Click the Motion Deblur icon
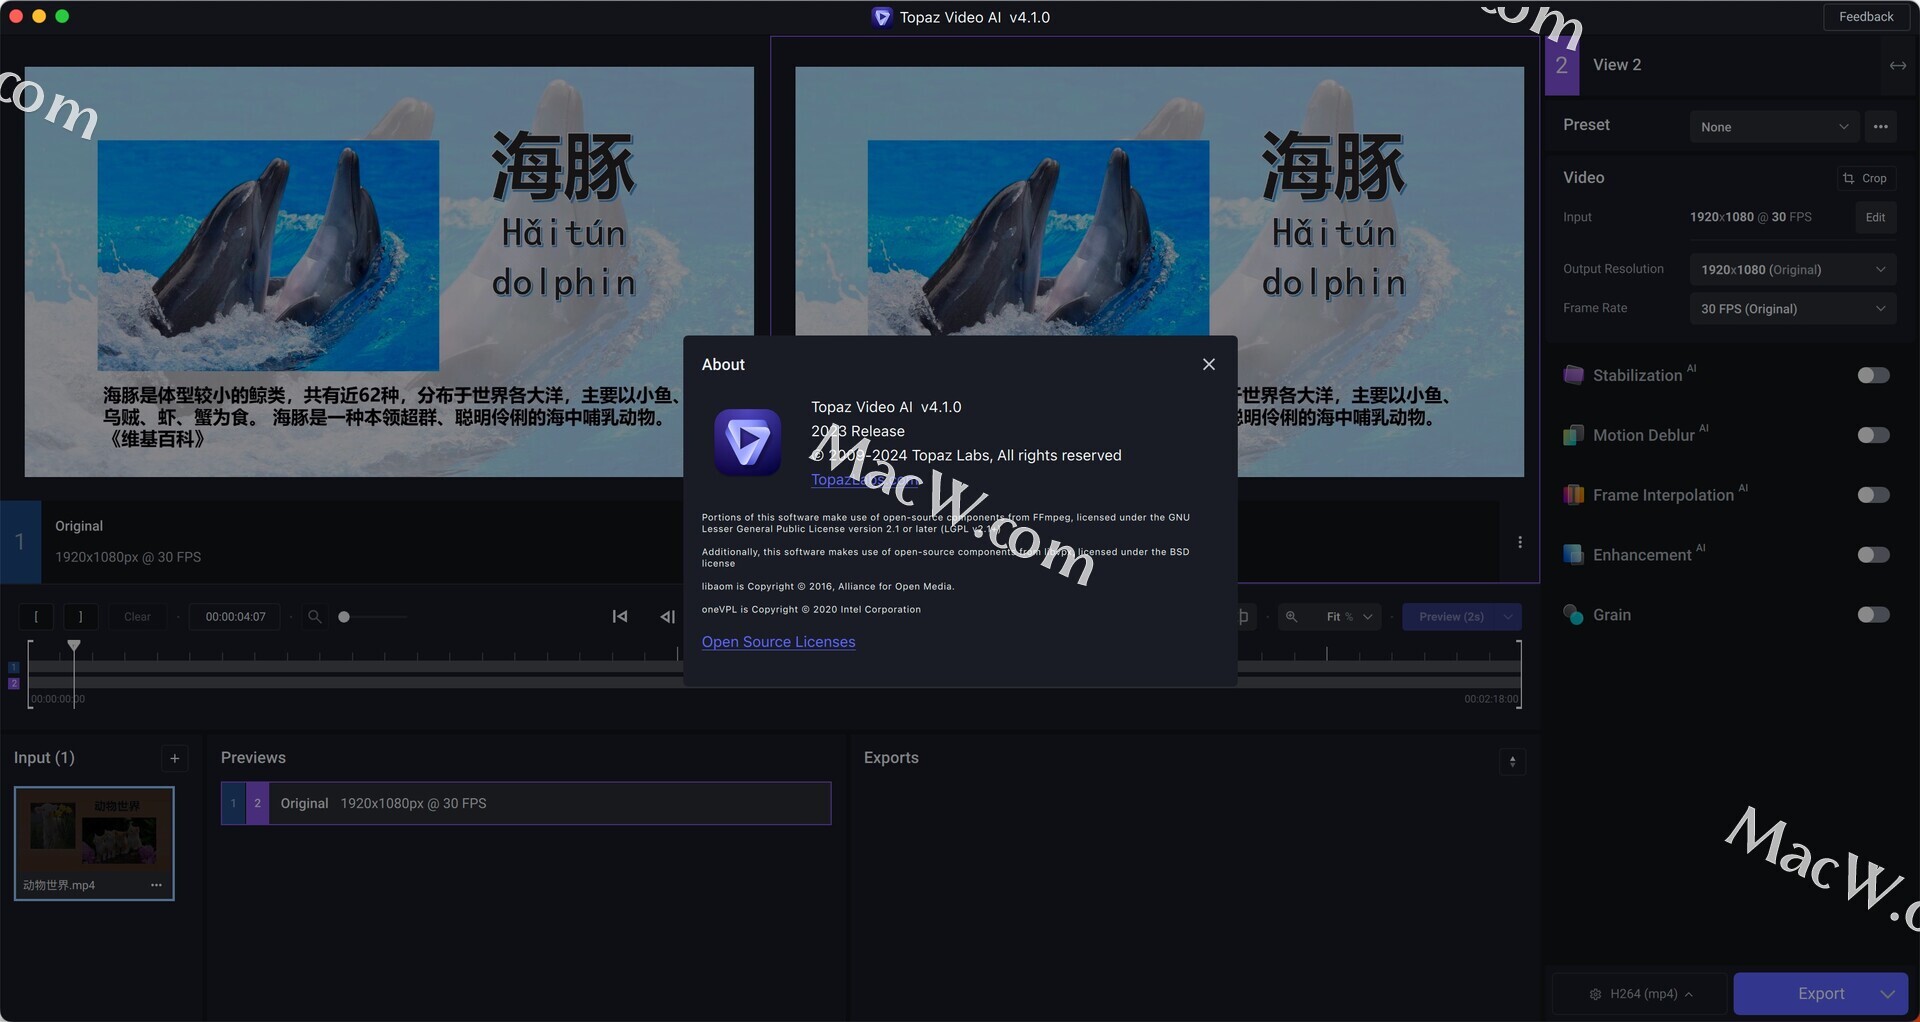The height and width of the screenshot is (1022, 1920). pyautogui.click(x=1573, y=435)
